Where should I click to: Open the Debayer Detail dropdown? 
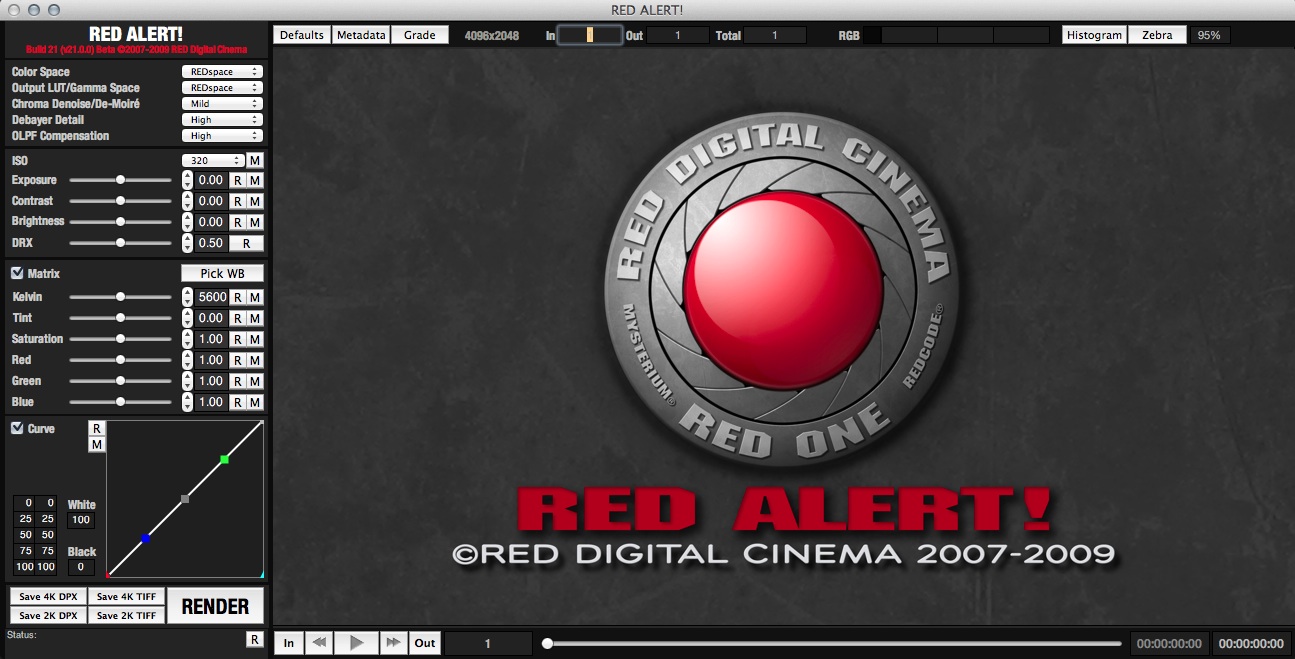click(x=222, y=120)
